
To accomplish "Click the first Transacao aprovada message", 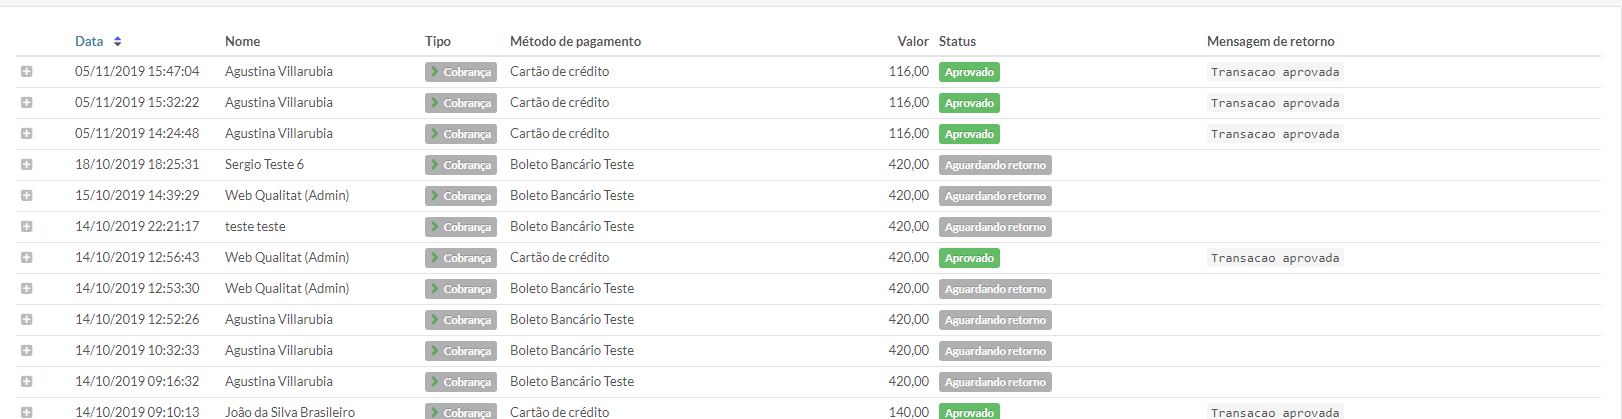I will (1274, 72).
